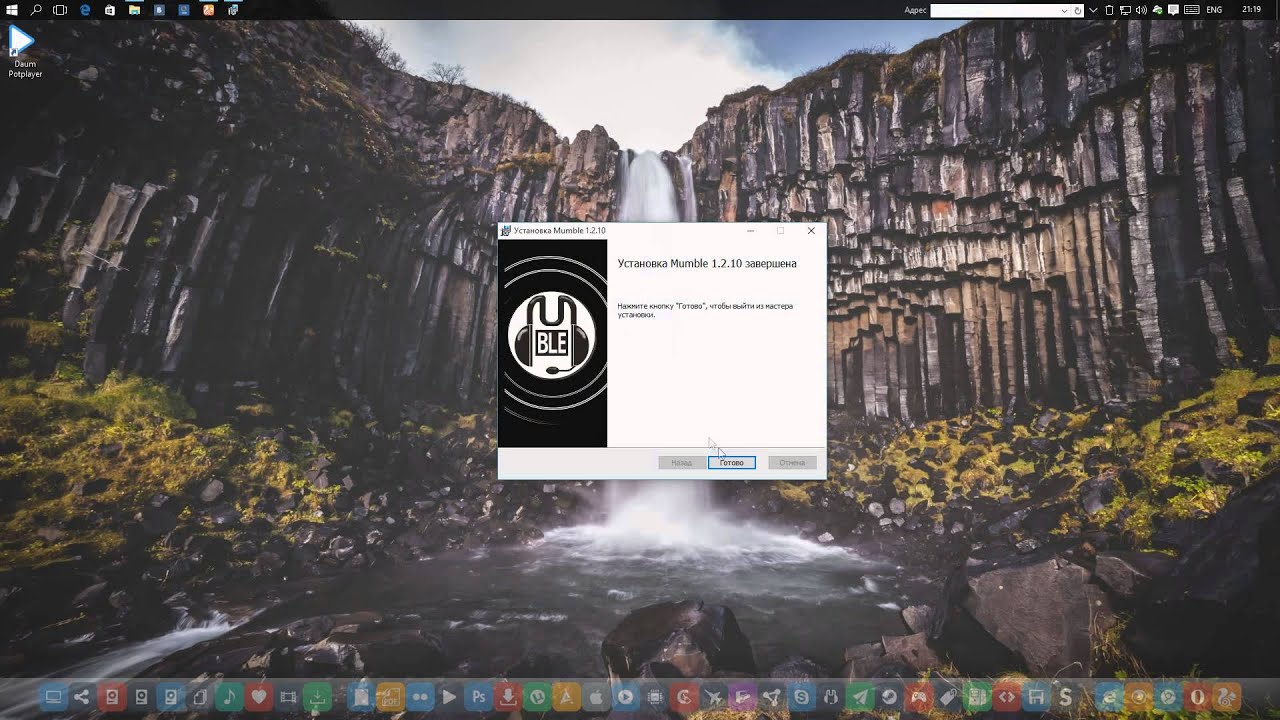Image resolution: width=1280 pixels, height=720 pixels.
Task: Open the Apple logo dock icon
Action: pos(596,696)
